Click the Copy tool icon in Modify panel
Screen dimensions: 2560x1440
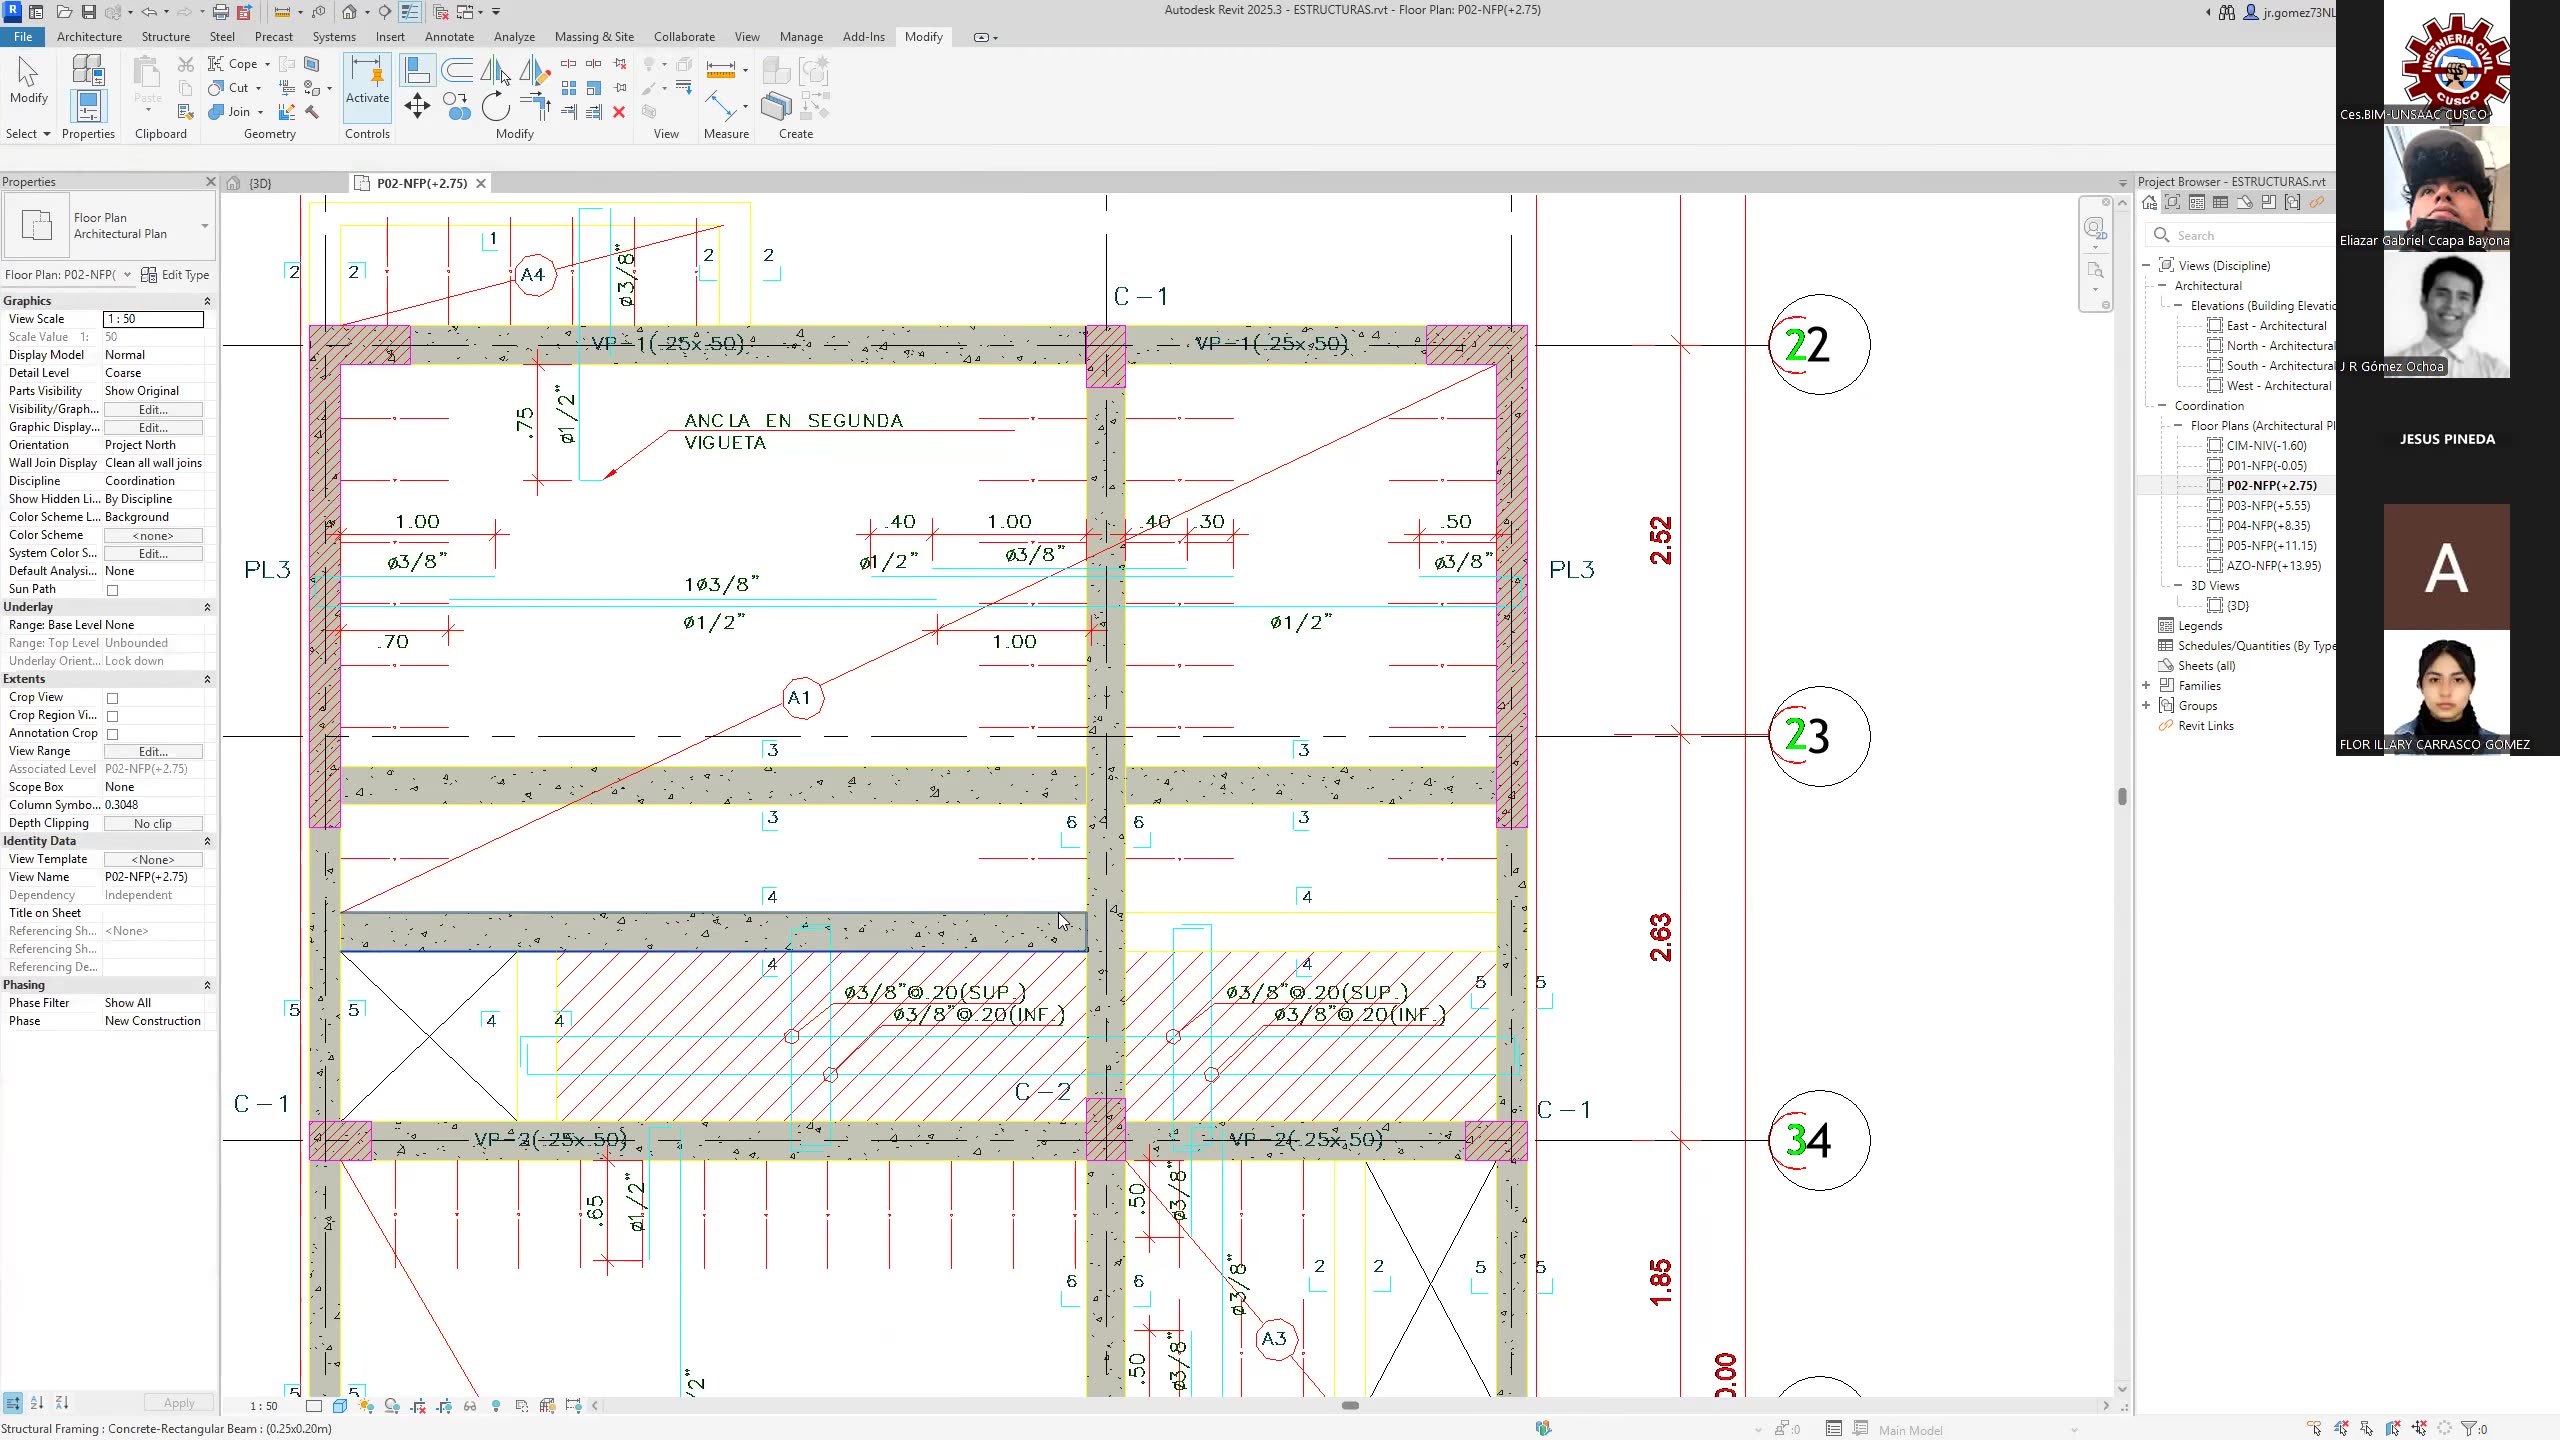(457, 106)
